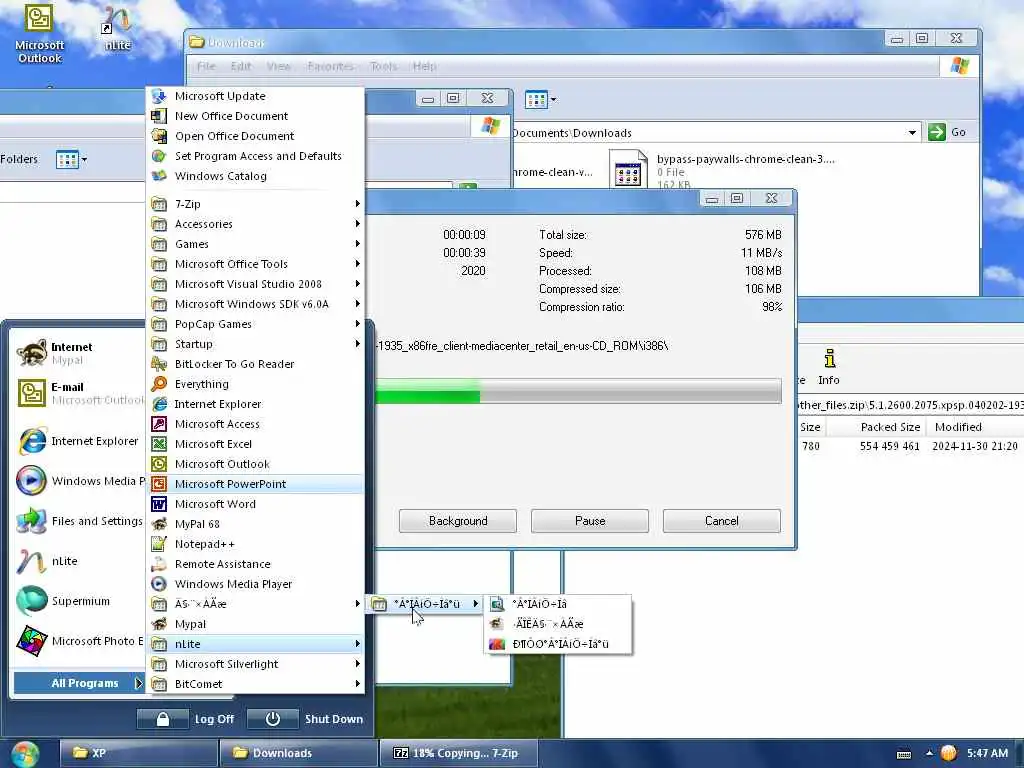The height and width of the screenshot is (768, 1024).
Task: Click Info icon in 7-Zip window
Action: pyautogui.click(x=829, y=367)
